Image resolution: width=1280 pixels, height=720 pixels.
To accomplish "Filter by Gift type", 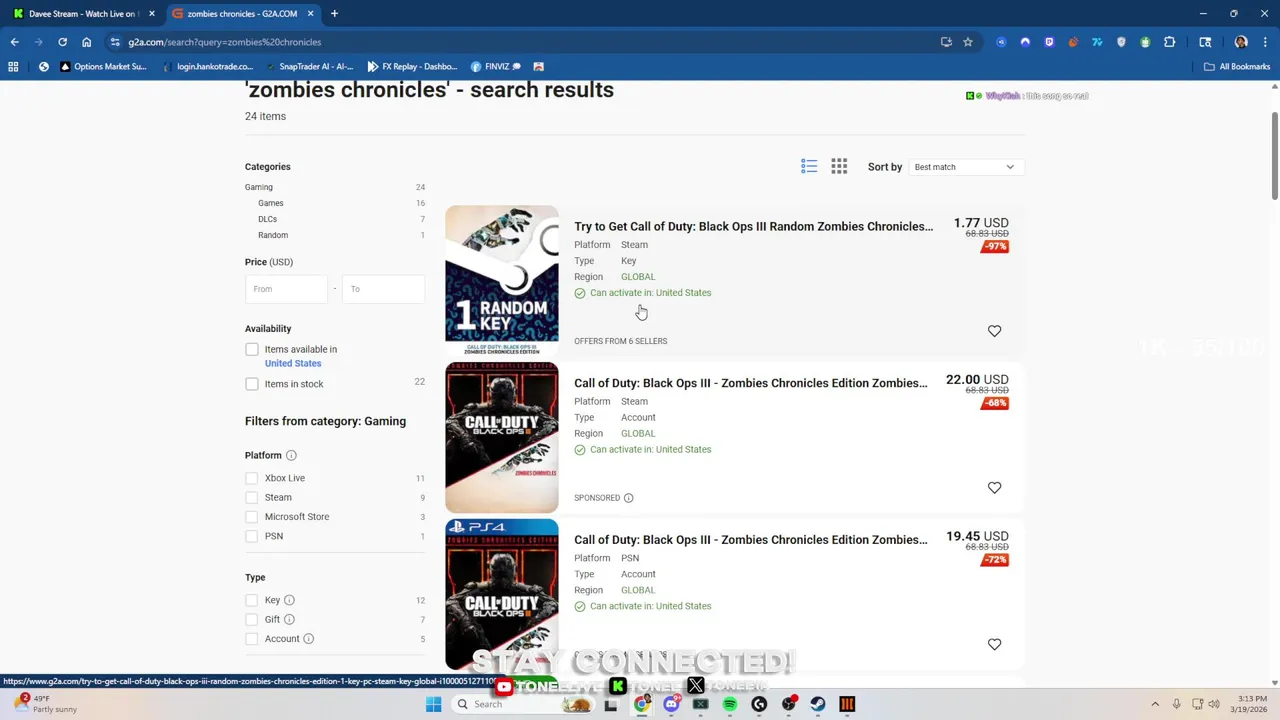I will coord(252,619).
